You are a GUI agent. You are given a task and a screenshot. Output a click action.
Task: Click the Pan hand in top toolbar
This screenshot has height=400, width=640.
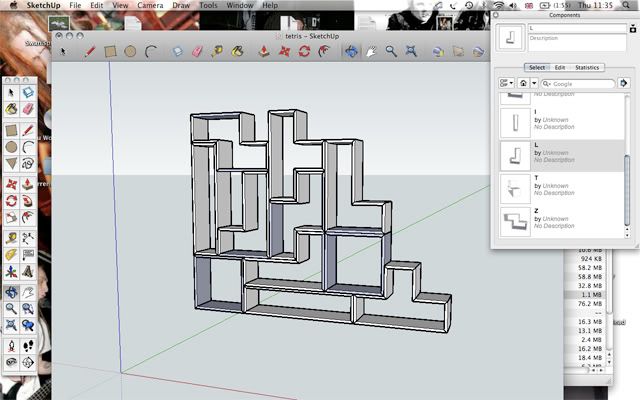tap(371, 51)
